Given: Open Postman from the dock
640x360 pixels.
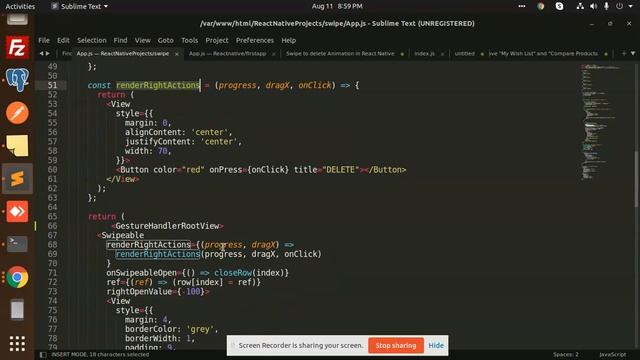Looking at the screenshot, I should click(x=17, y=113).
